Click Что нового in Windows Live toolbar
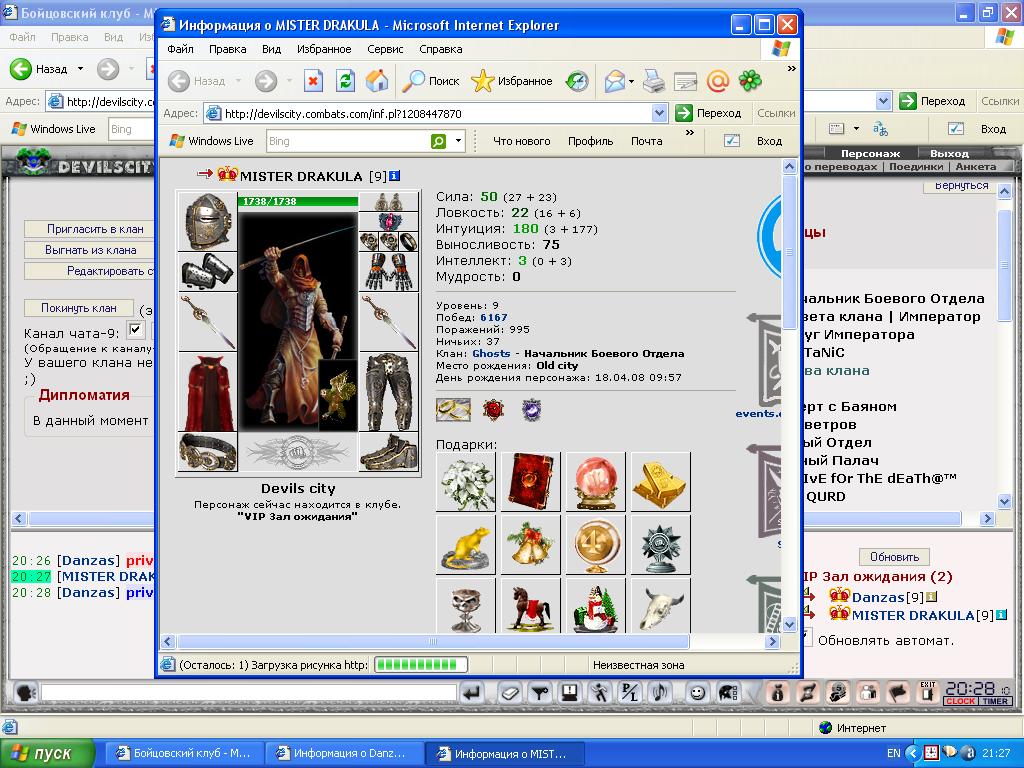 tap(522, 141)
